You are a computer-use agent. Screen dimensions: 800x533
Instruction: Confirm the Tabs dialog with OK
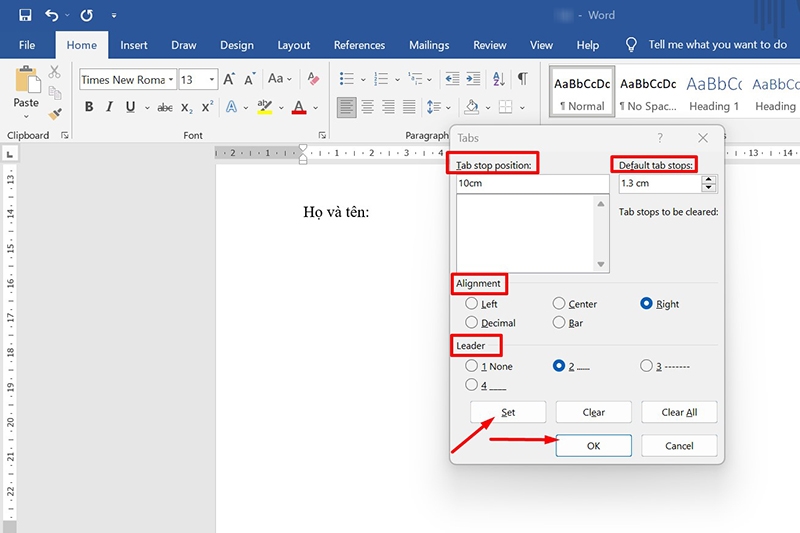593,445
